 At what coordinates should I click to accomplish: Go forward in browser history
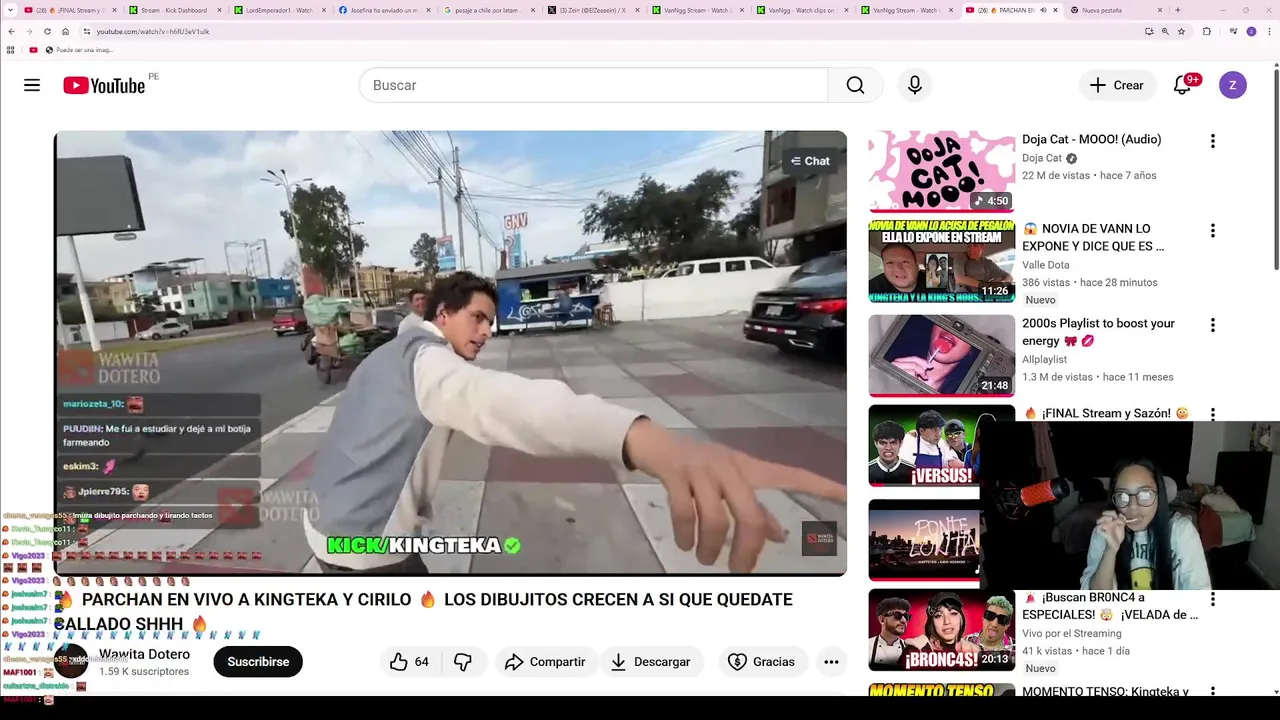click(x=29, y=31)
